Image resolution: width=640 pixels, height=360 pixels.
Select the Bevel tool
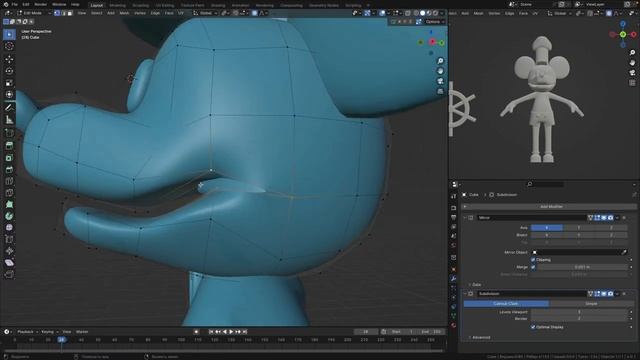[x=9, y=169]
